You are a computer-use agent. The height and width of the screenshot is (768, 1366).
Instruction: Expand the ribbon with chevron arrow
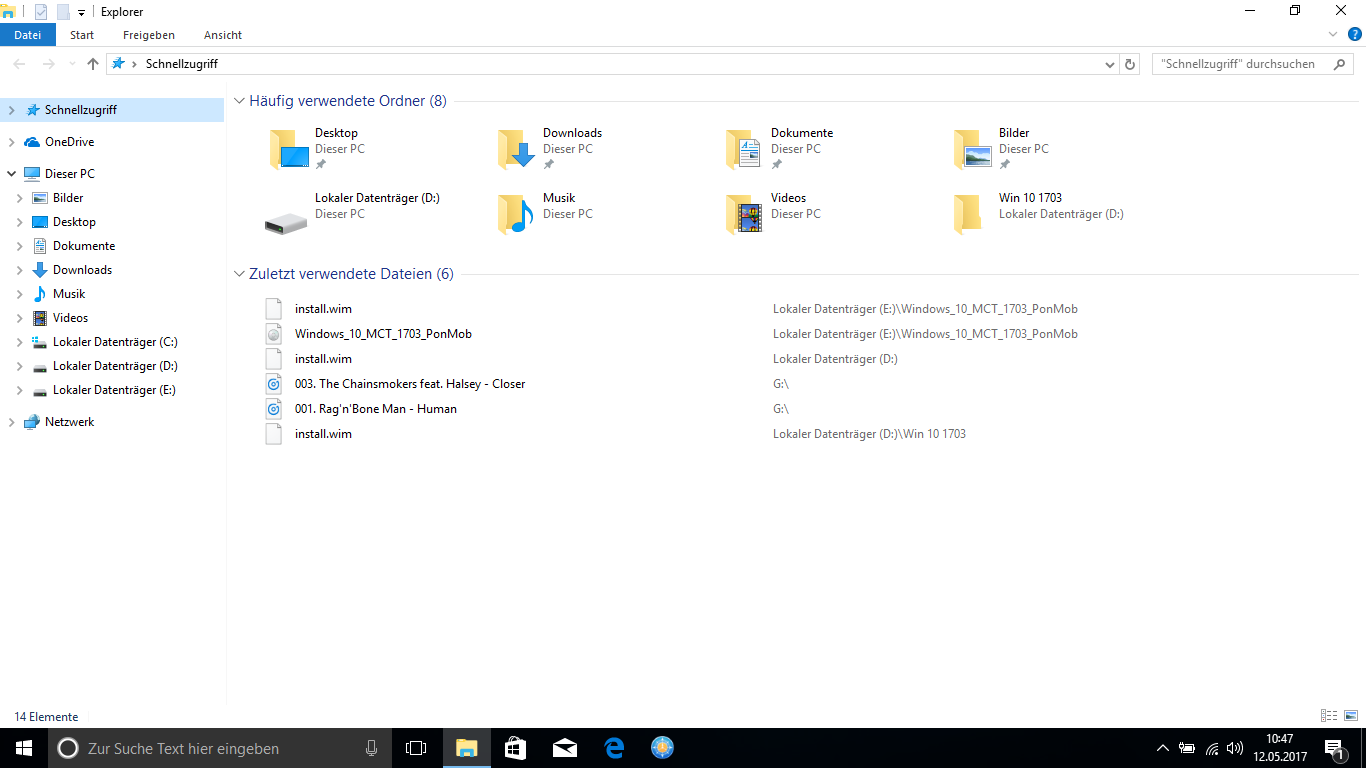(x=1333, y=34)
